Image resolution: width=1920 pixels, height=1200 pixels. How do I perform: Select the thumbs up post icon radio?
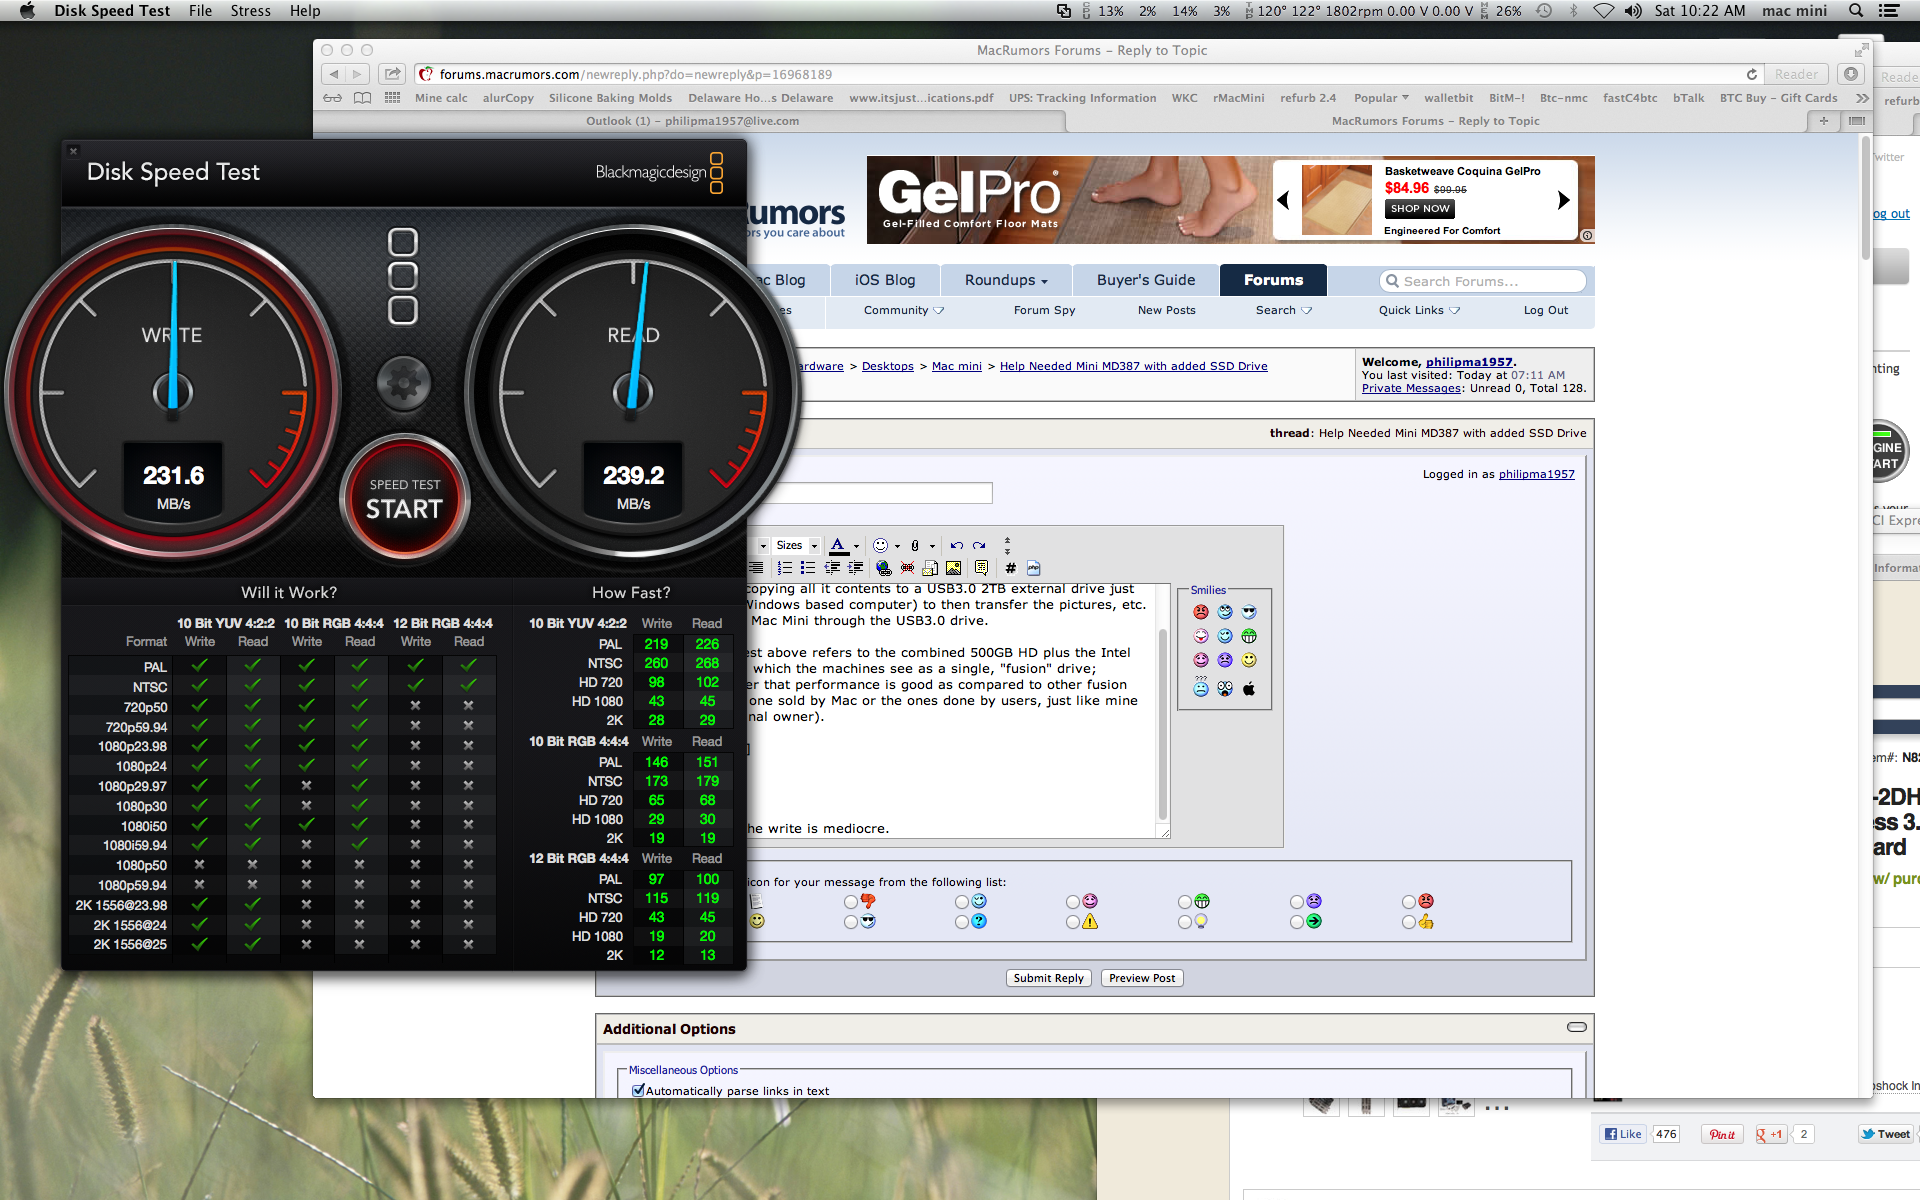[1409, 922]
